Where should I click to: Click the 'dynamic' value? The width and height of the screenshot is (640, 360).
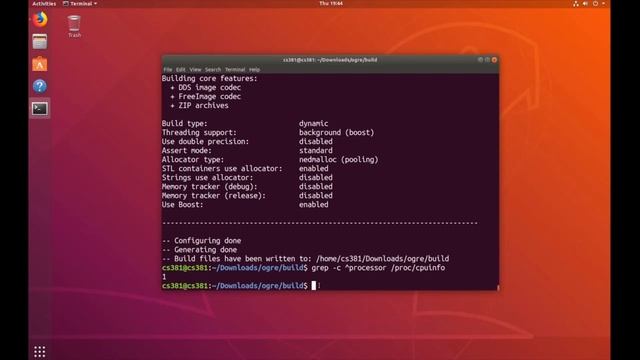pos(313,123)
